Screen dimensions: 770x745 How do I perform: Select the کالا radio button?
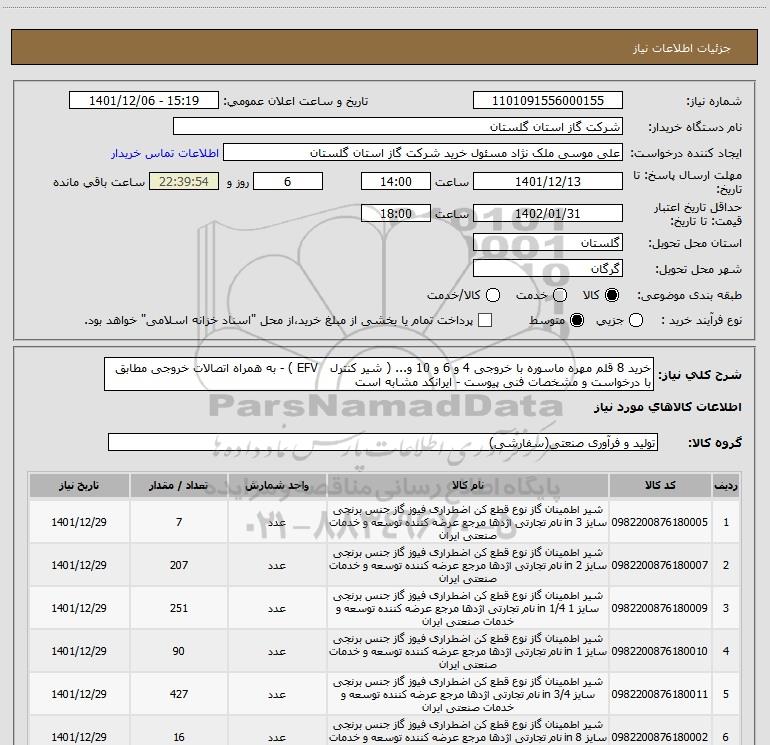click(x=612, y=295)
